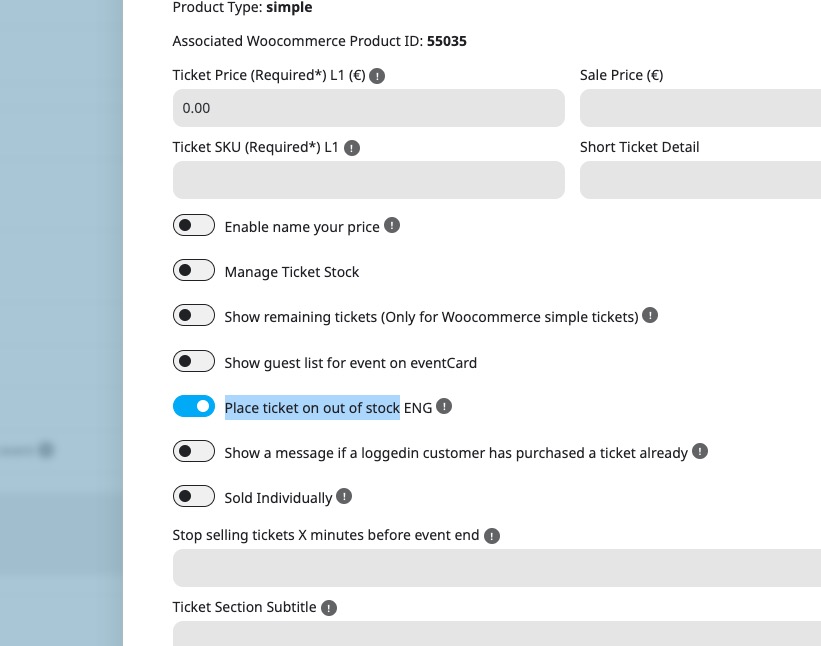Toggle loggedin customer purchased message switch
The height and width of the screenshot is (646, 821).
pyautogui.click(x=194, y=451)
